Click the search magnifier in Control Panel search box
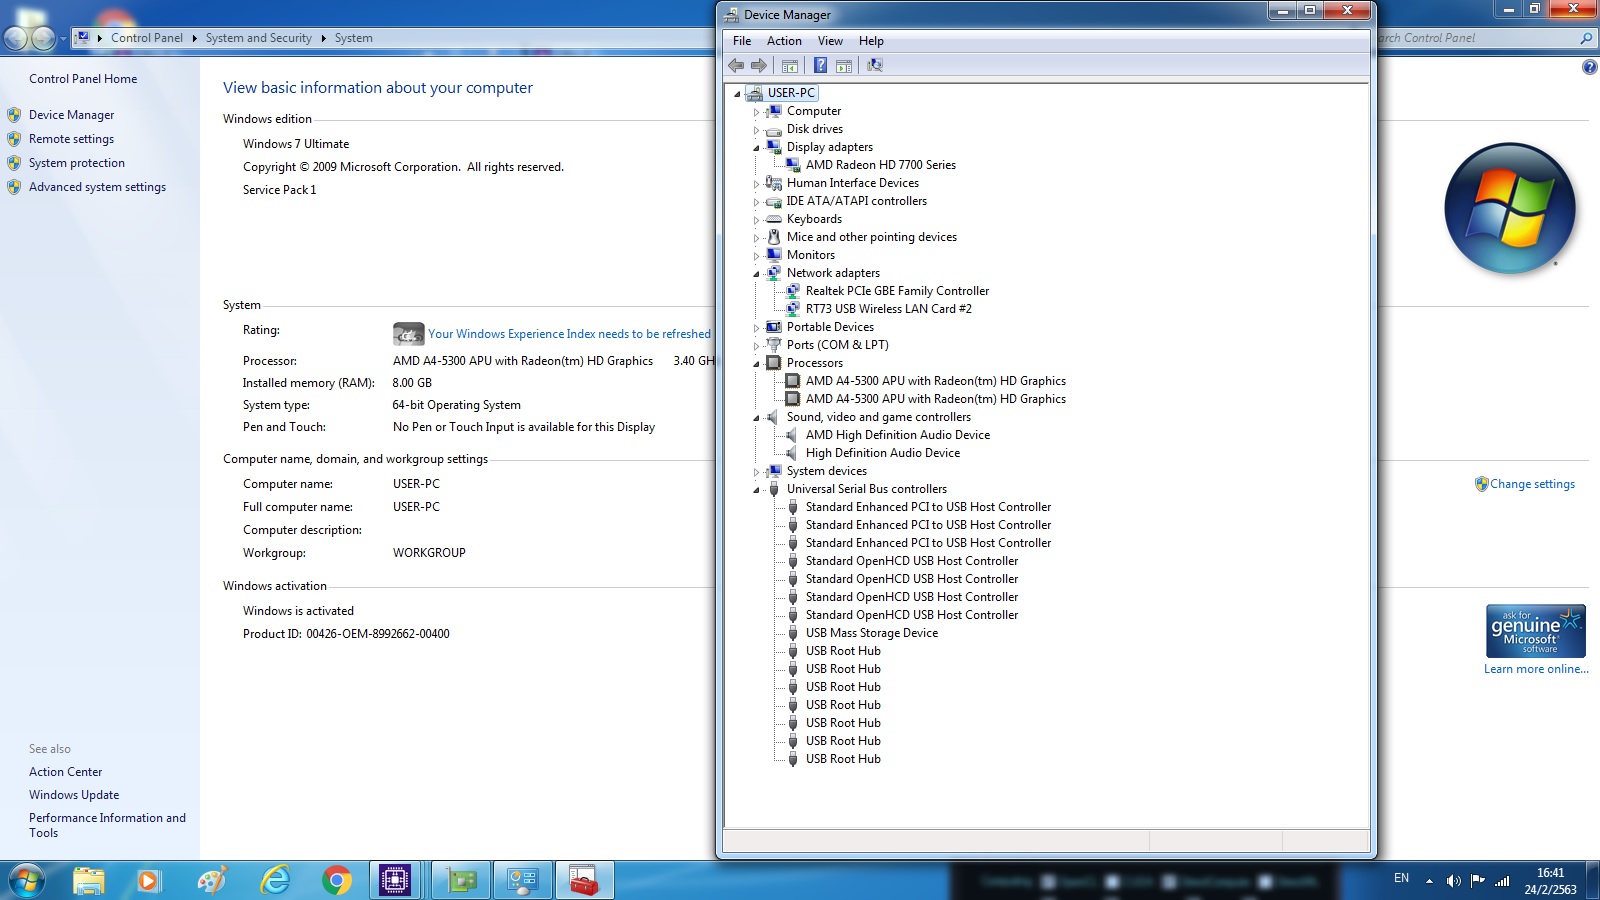 click(x=1586, y=38)
